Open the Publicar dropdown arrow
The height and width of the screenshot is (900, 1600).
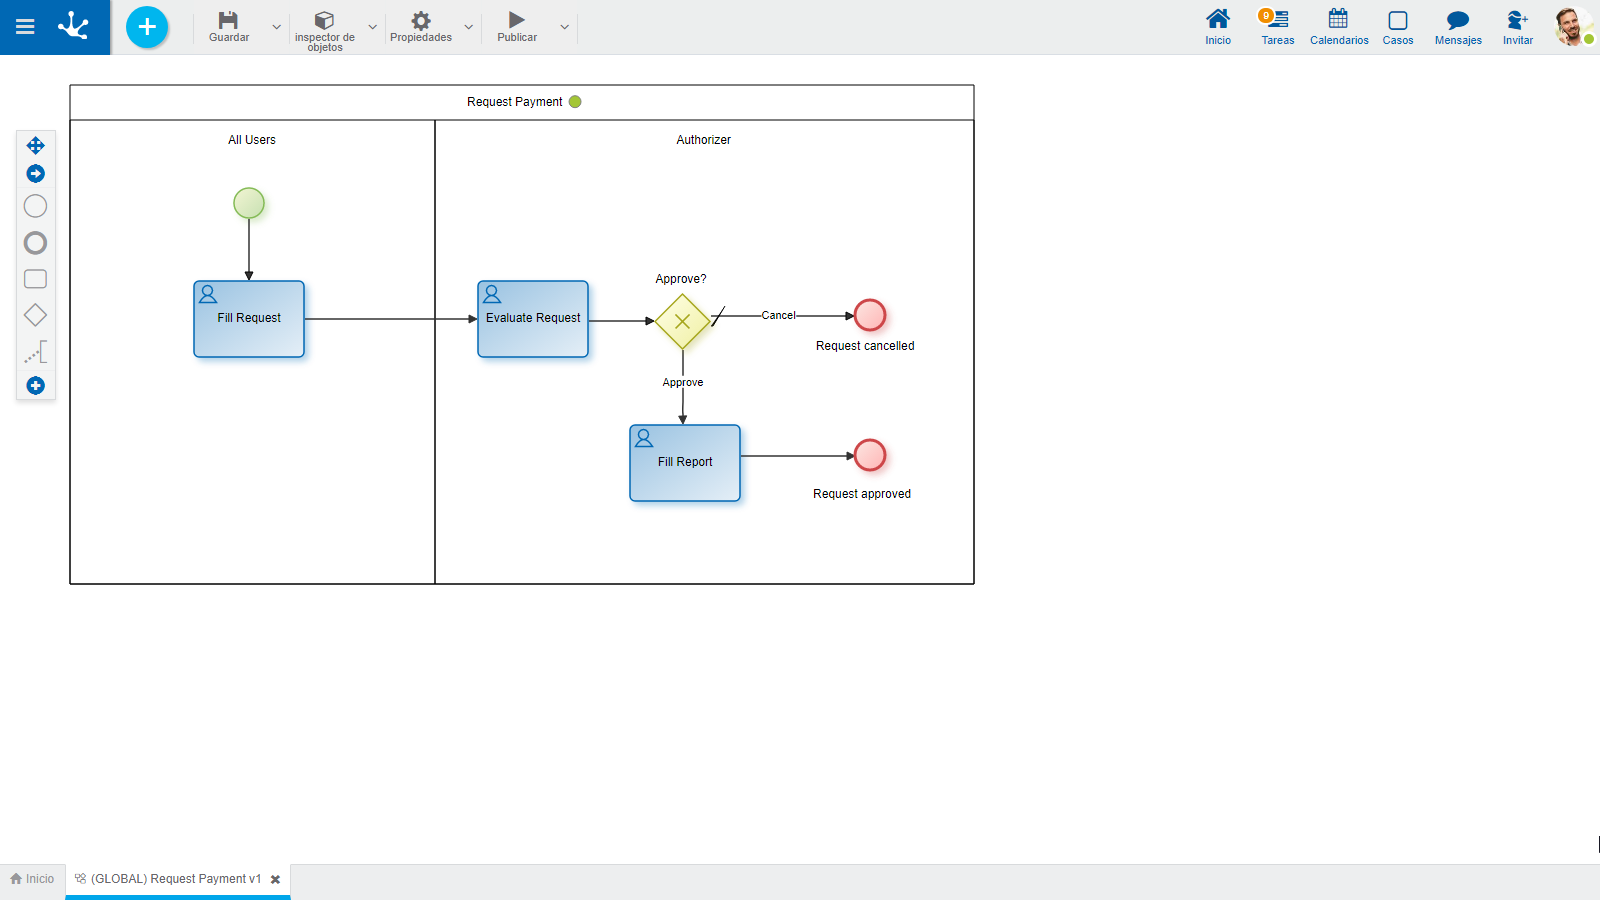[x=565, y=27]
